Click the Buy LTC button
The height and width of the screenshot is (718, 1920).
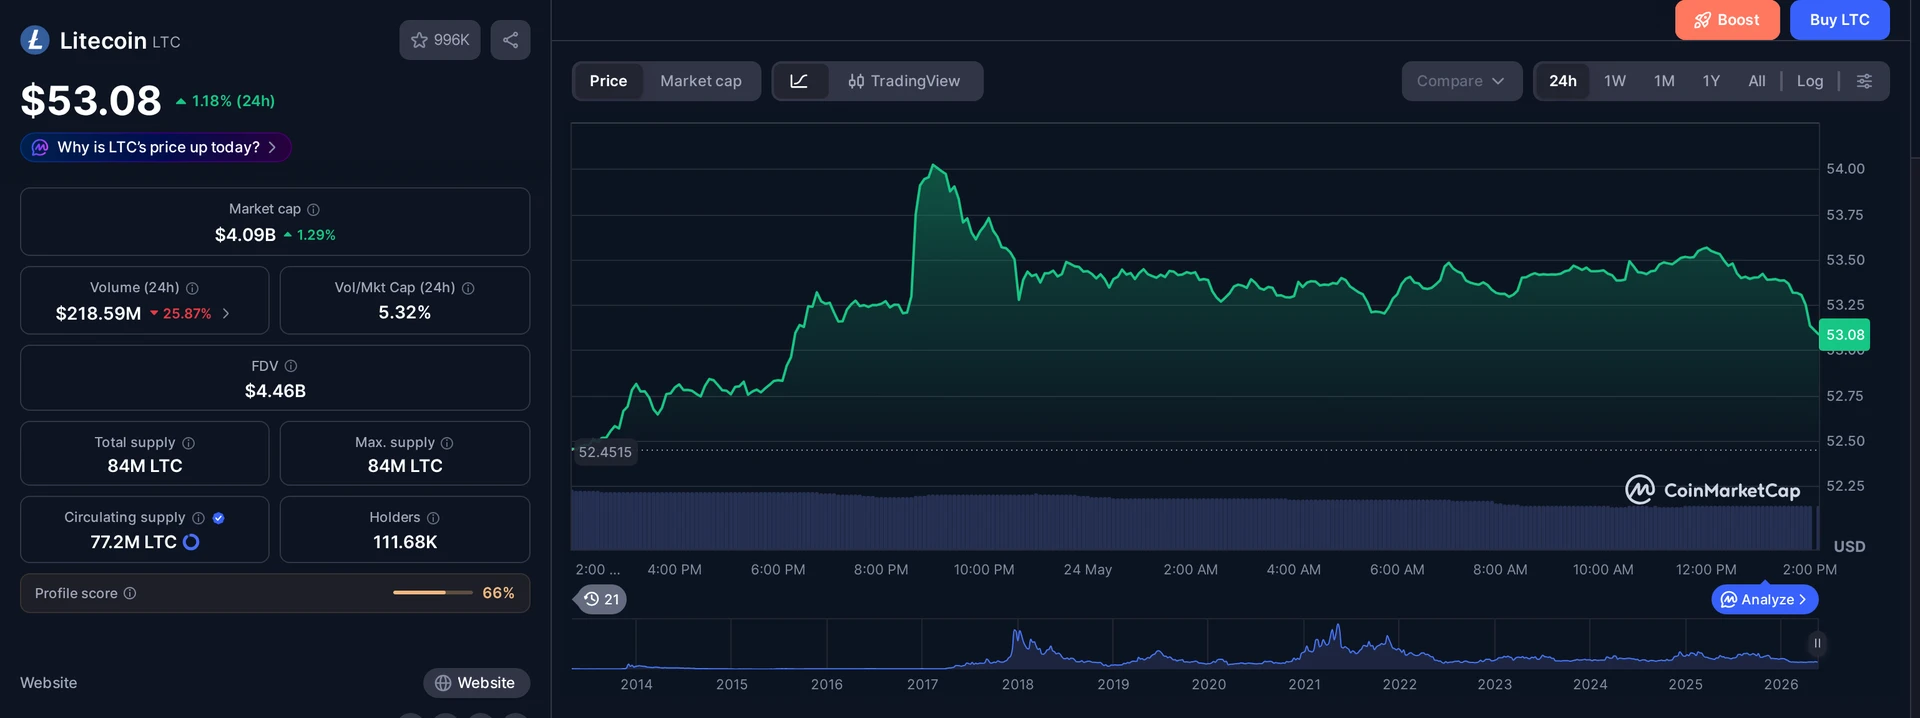[x=1839, y=20]
